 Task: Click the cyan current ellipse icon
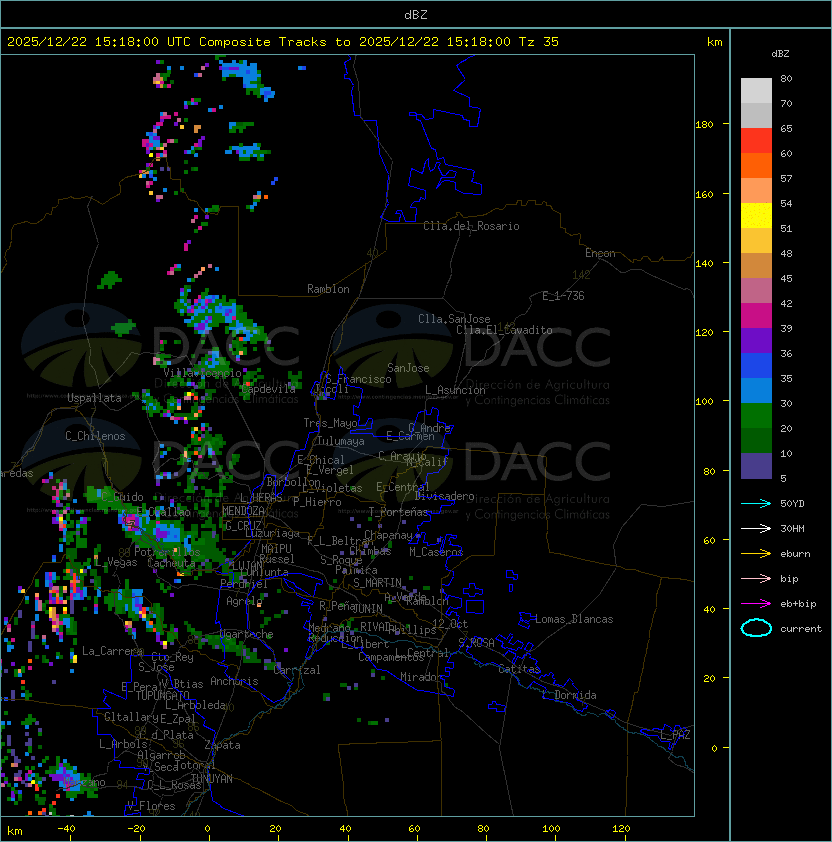(x=756, y=628)
